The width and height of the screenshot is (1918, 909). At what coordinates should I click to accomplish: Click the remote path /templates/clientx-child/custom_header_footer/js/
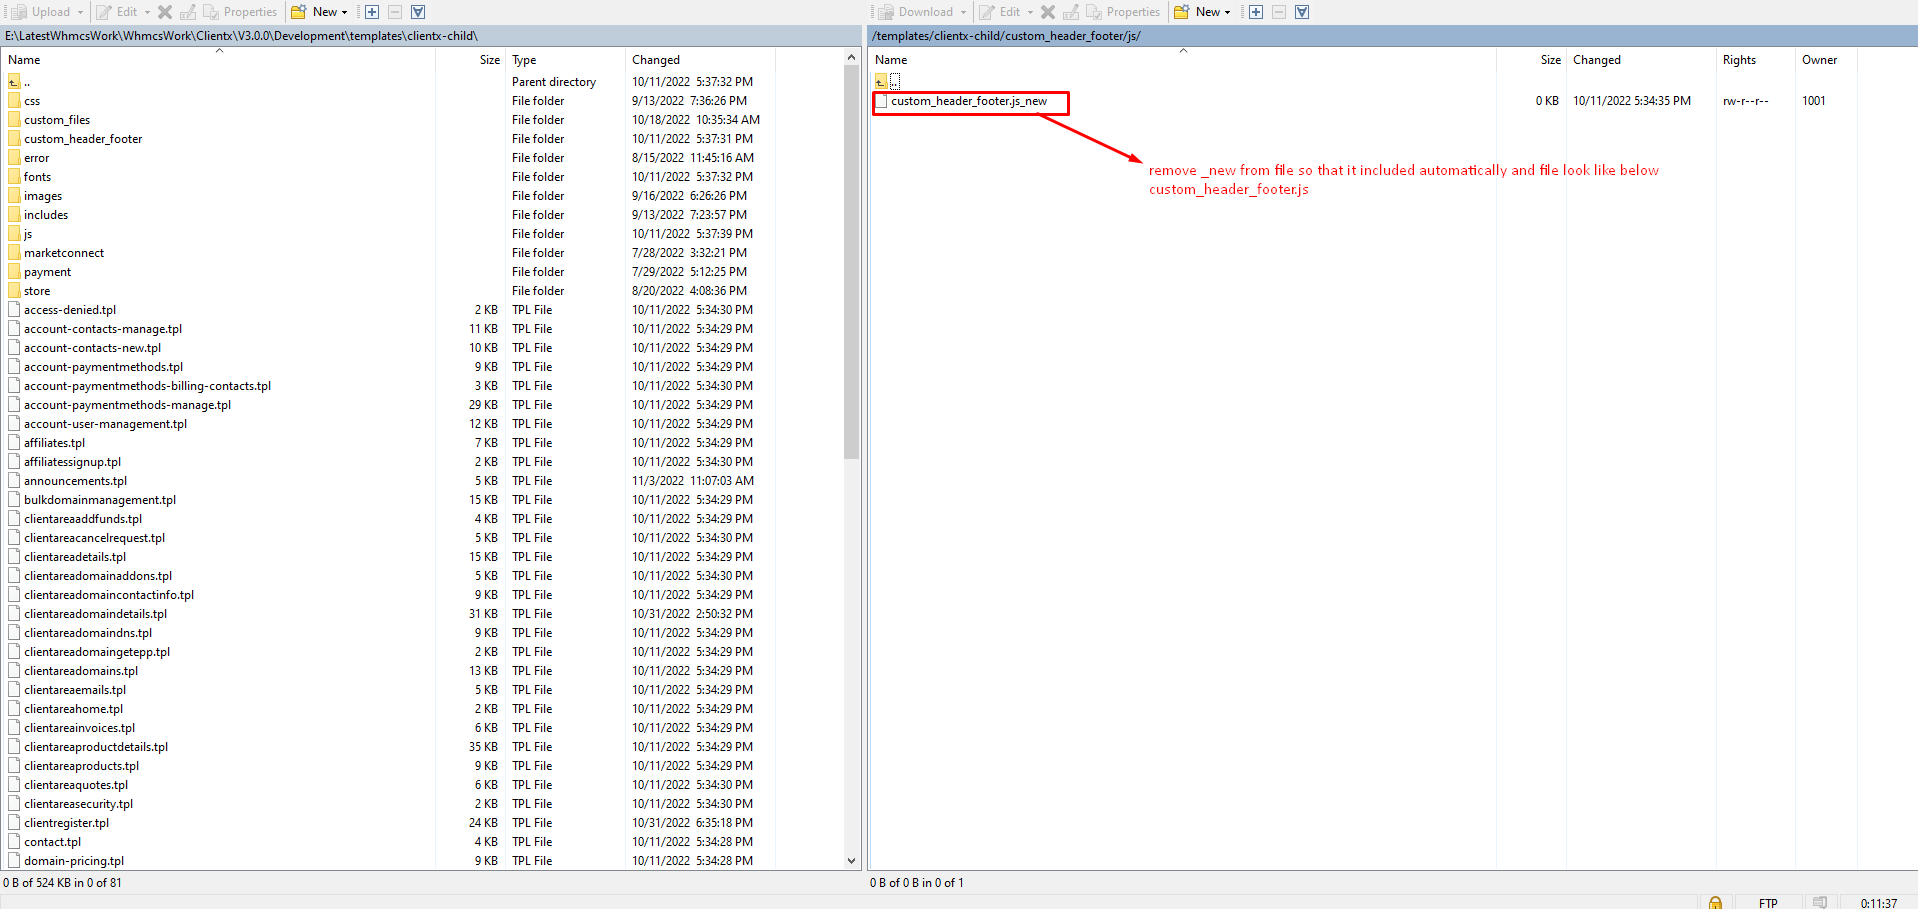pyautogui.click(x=1006, y=36)
